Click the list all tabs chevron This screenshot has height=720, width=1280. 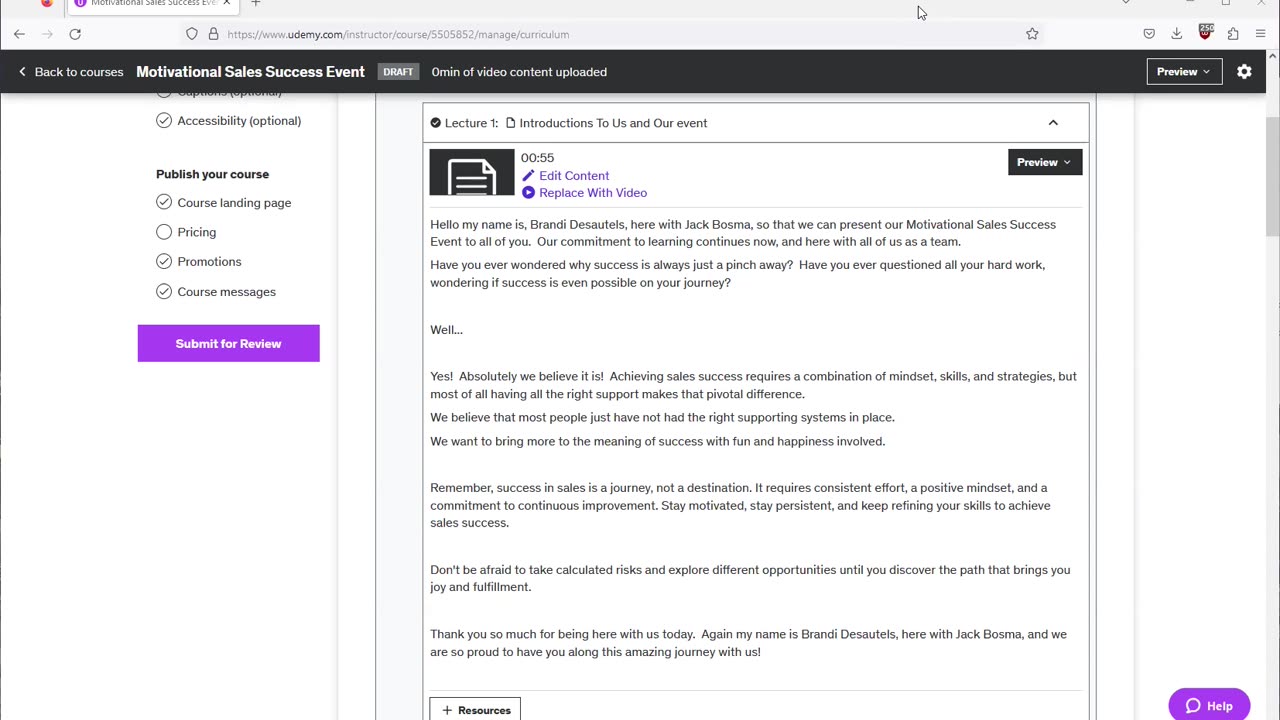coord(1126,3)
